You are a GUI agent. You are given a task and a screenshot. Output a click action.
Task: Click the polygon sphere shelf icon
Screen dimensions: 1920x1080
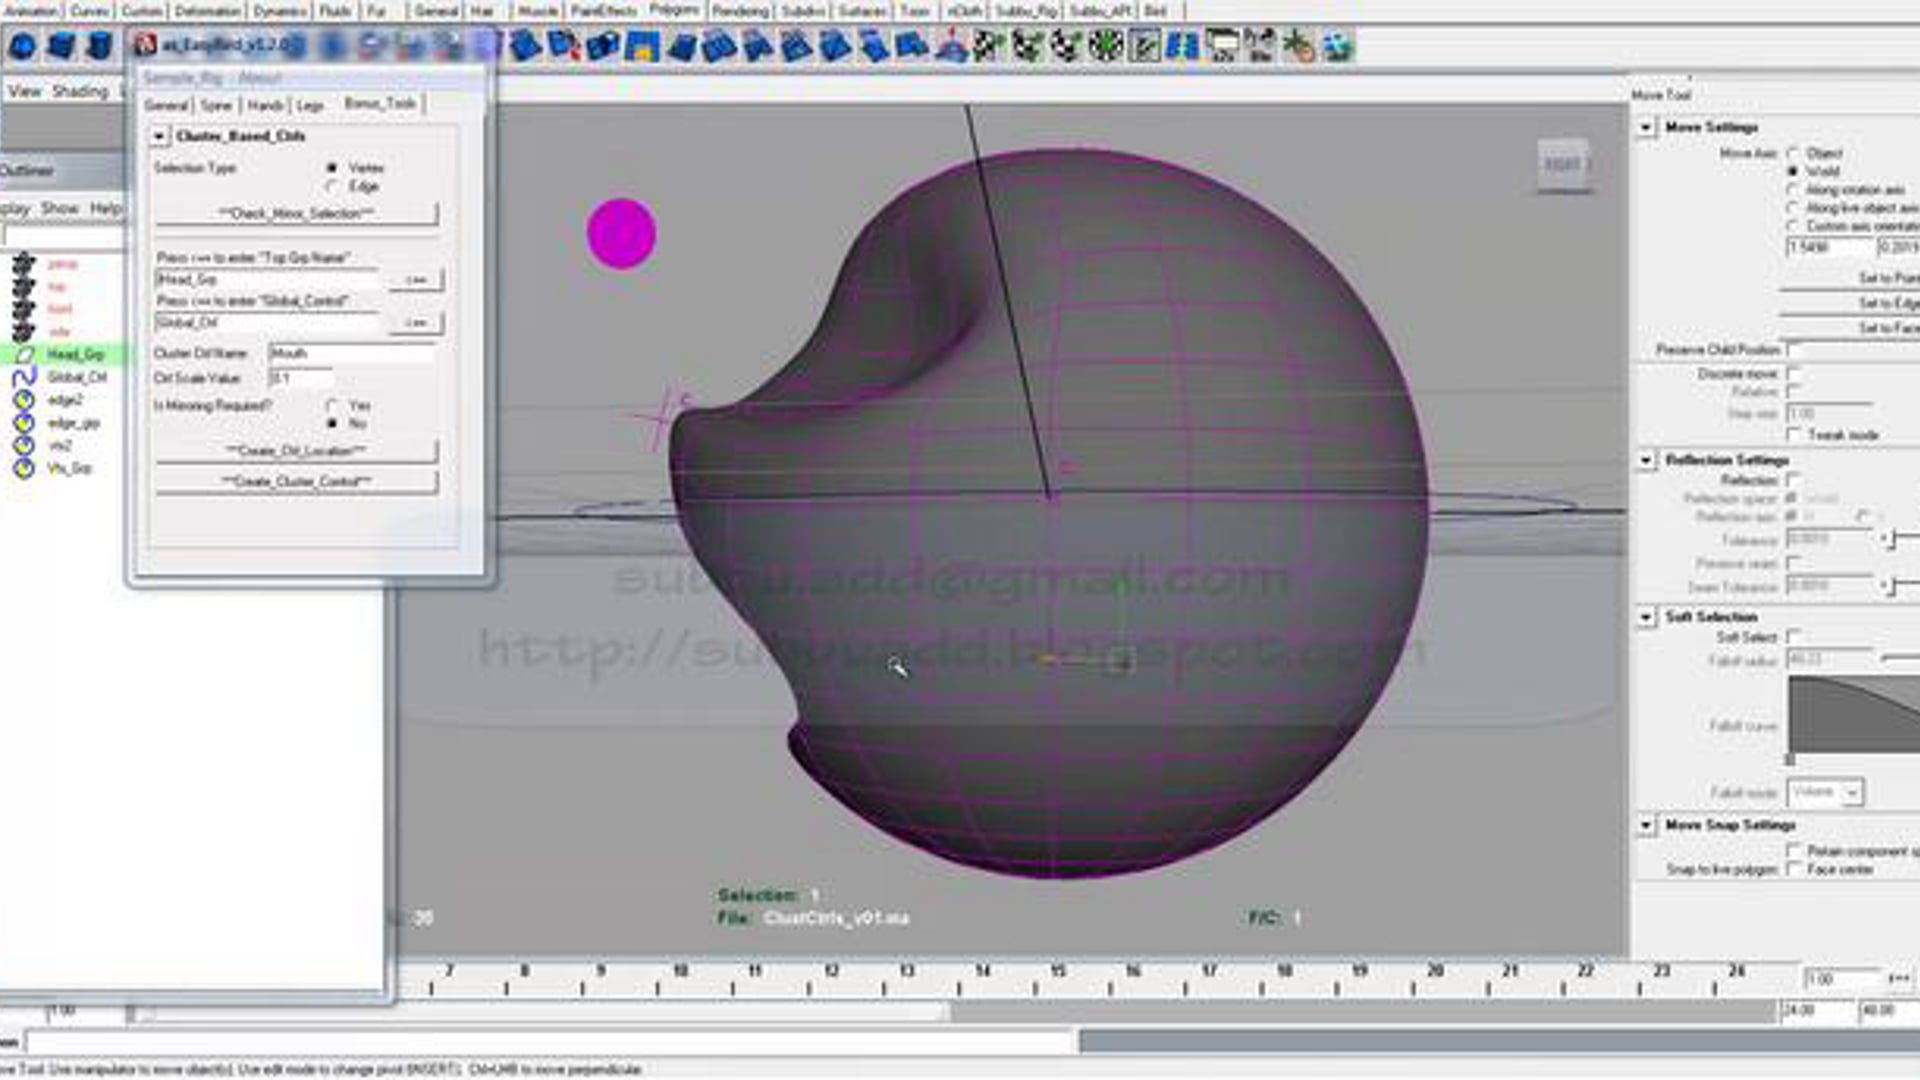(x=22, y=46)
